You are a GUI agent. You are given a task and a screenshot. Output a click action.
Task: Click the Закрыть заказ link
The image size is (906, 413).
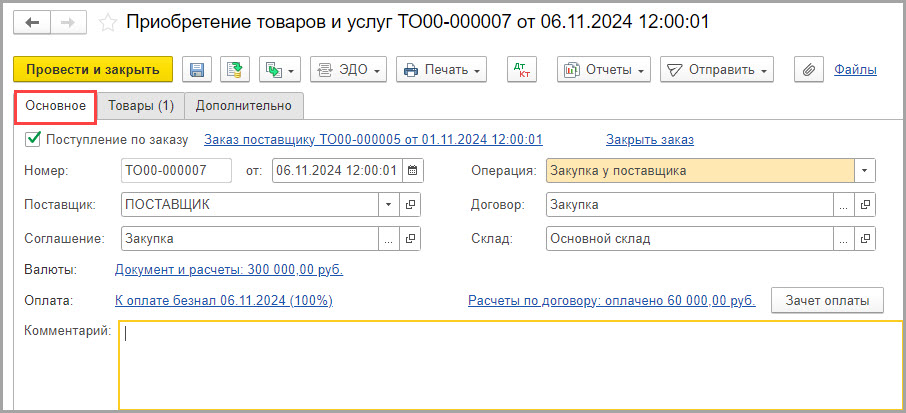[650, 139]
